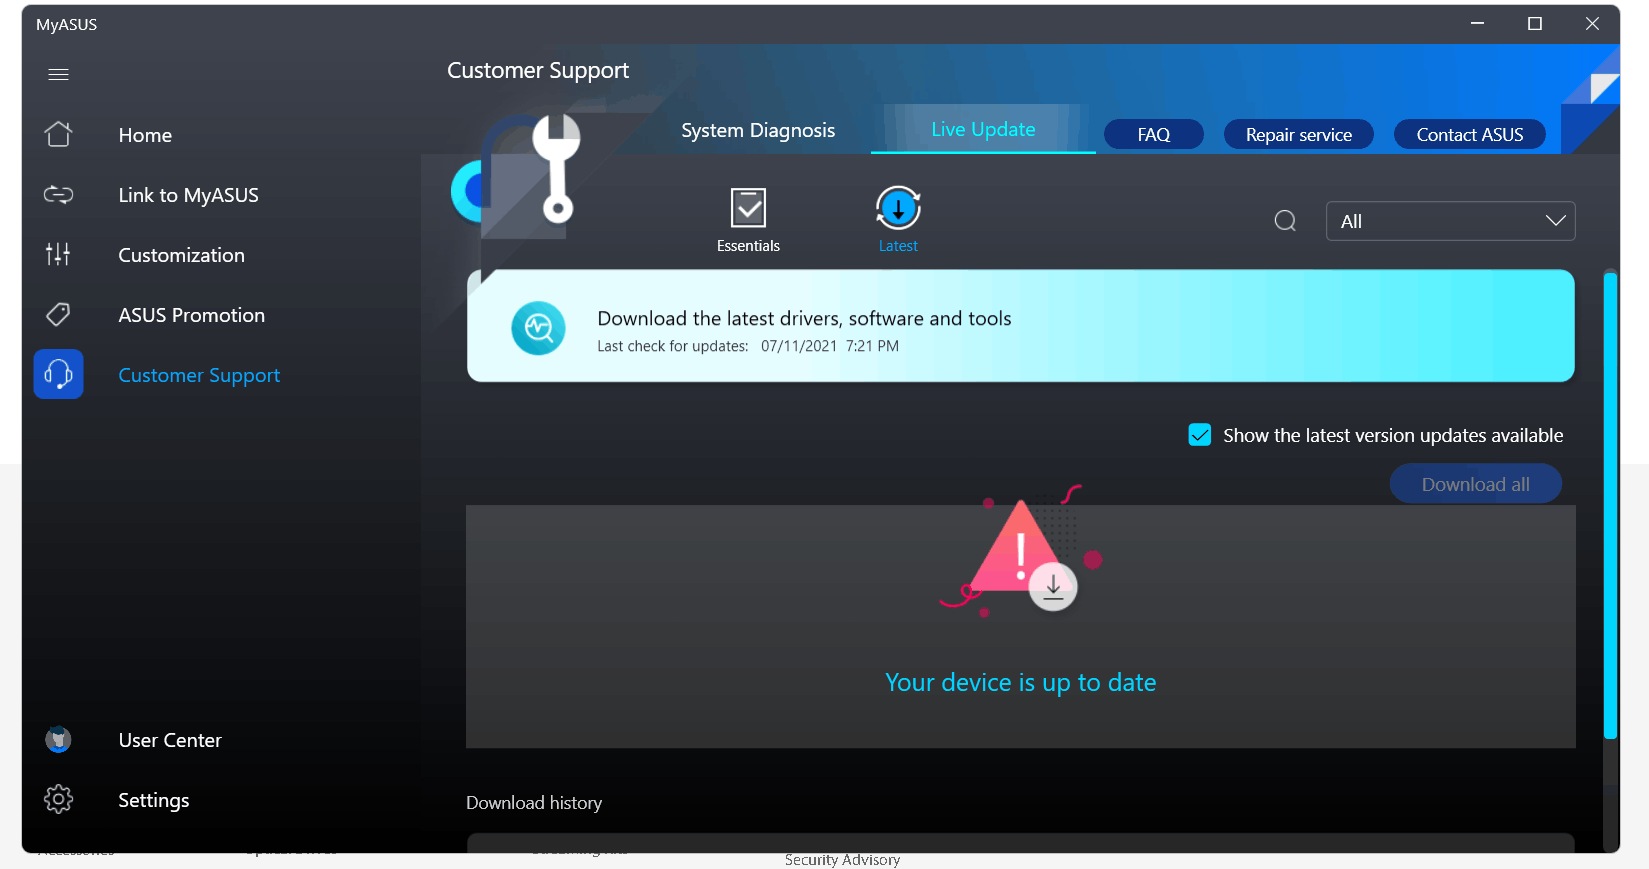Click Security Advisory link behind MyASUS window
The image size is (1649, 869).
pyautogui.click(x=842, y=860)
